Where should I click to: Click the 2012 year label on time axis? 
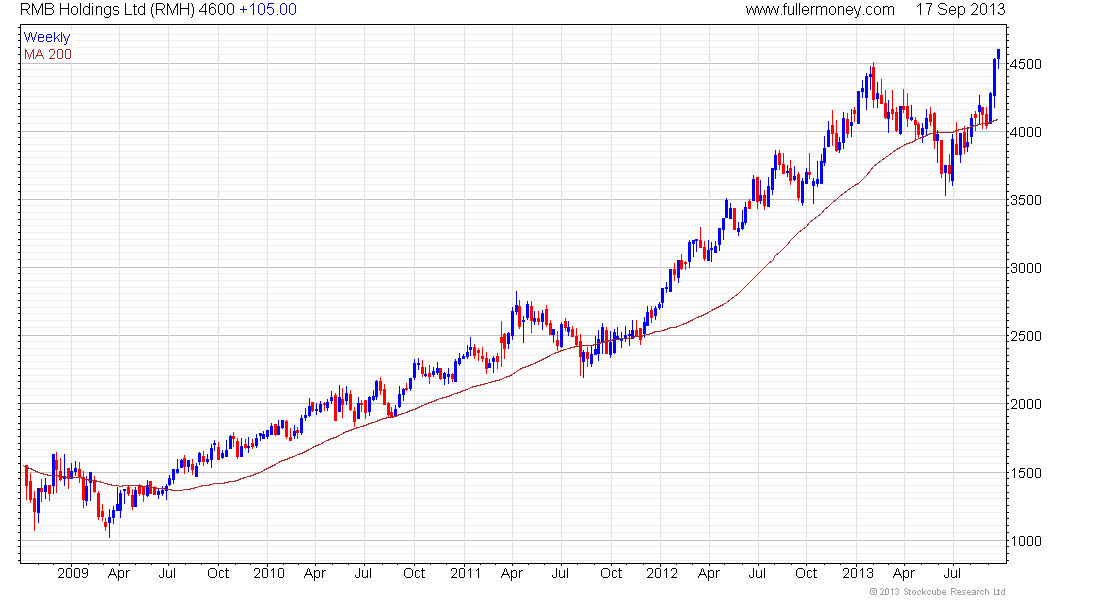pyautogui.click(x=662, y=573)
